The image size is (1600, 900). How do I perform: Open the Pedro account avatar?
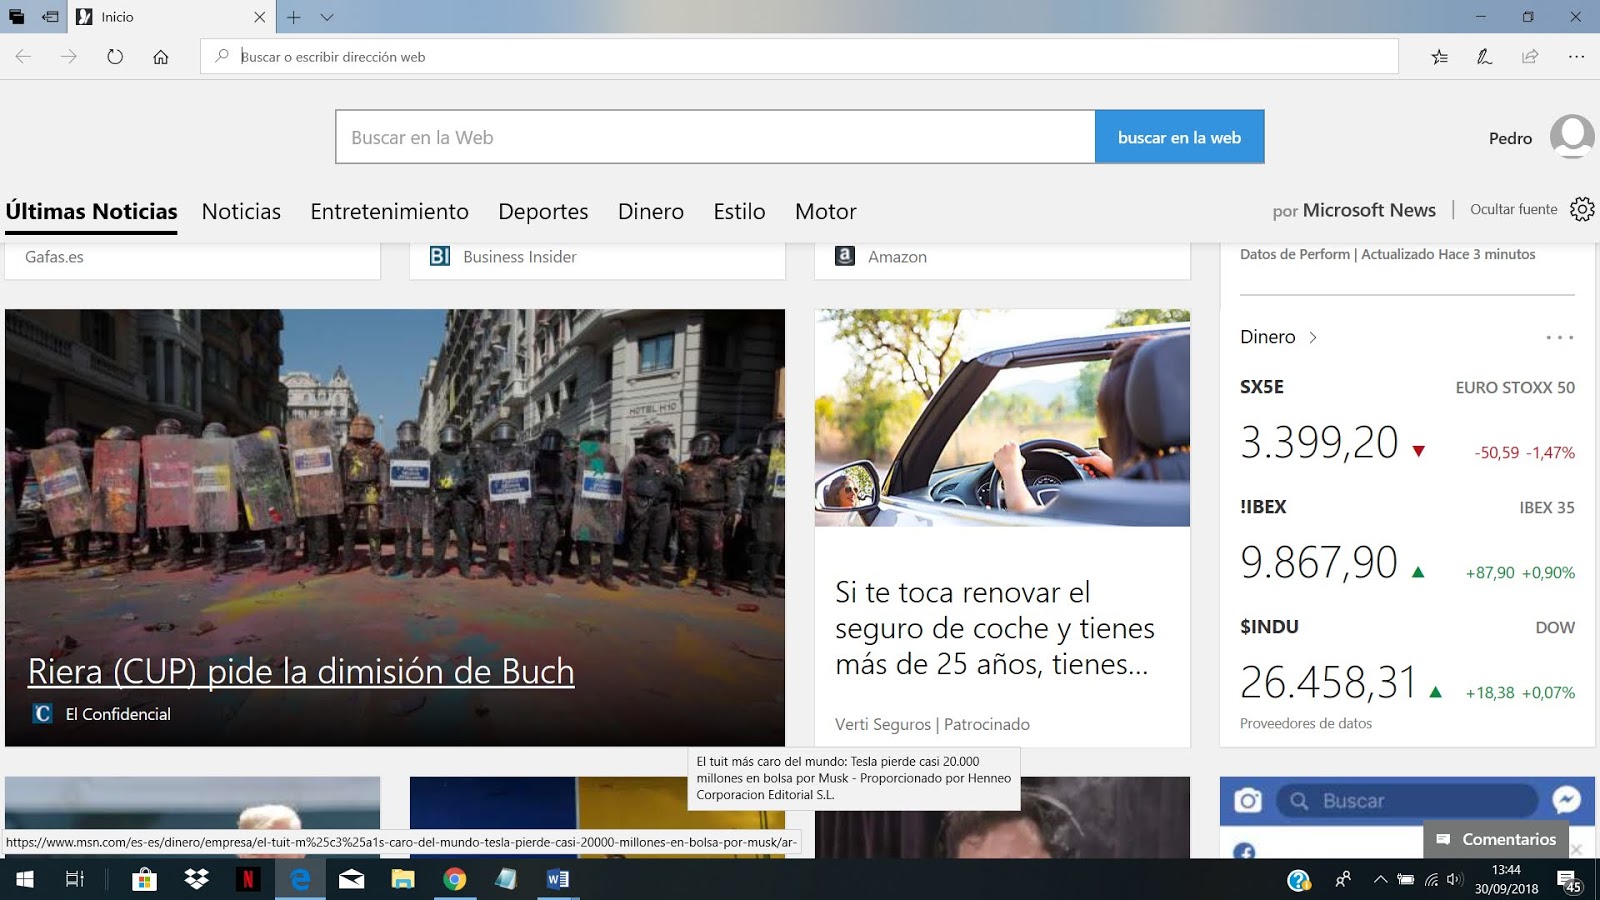point(1572,136)
